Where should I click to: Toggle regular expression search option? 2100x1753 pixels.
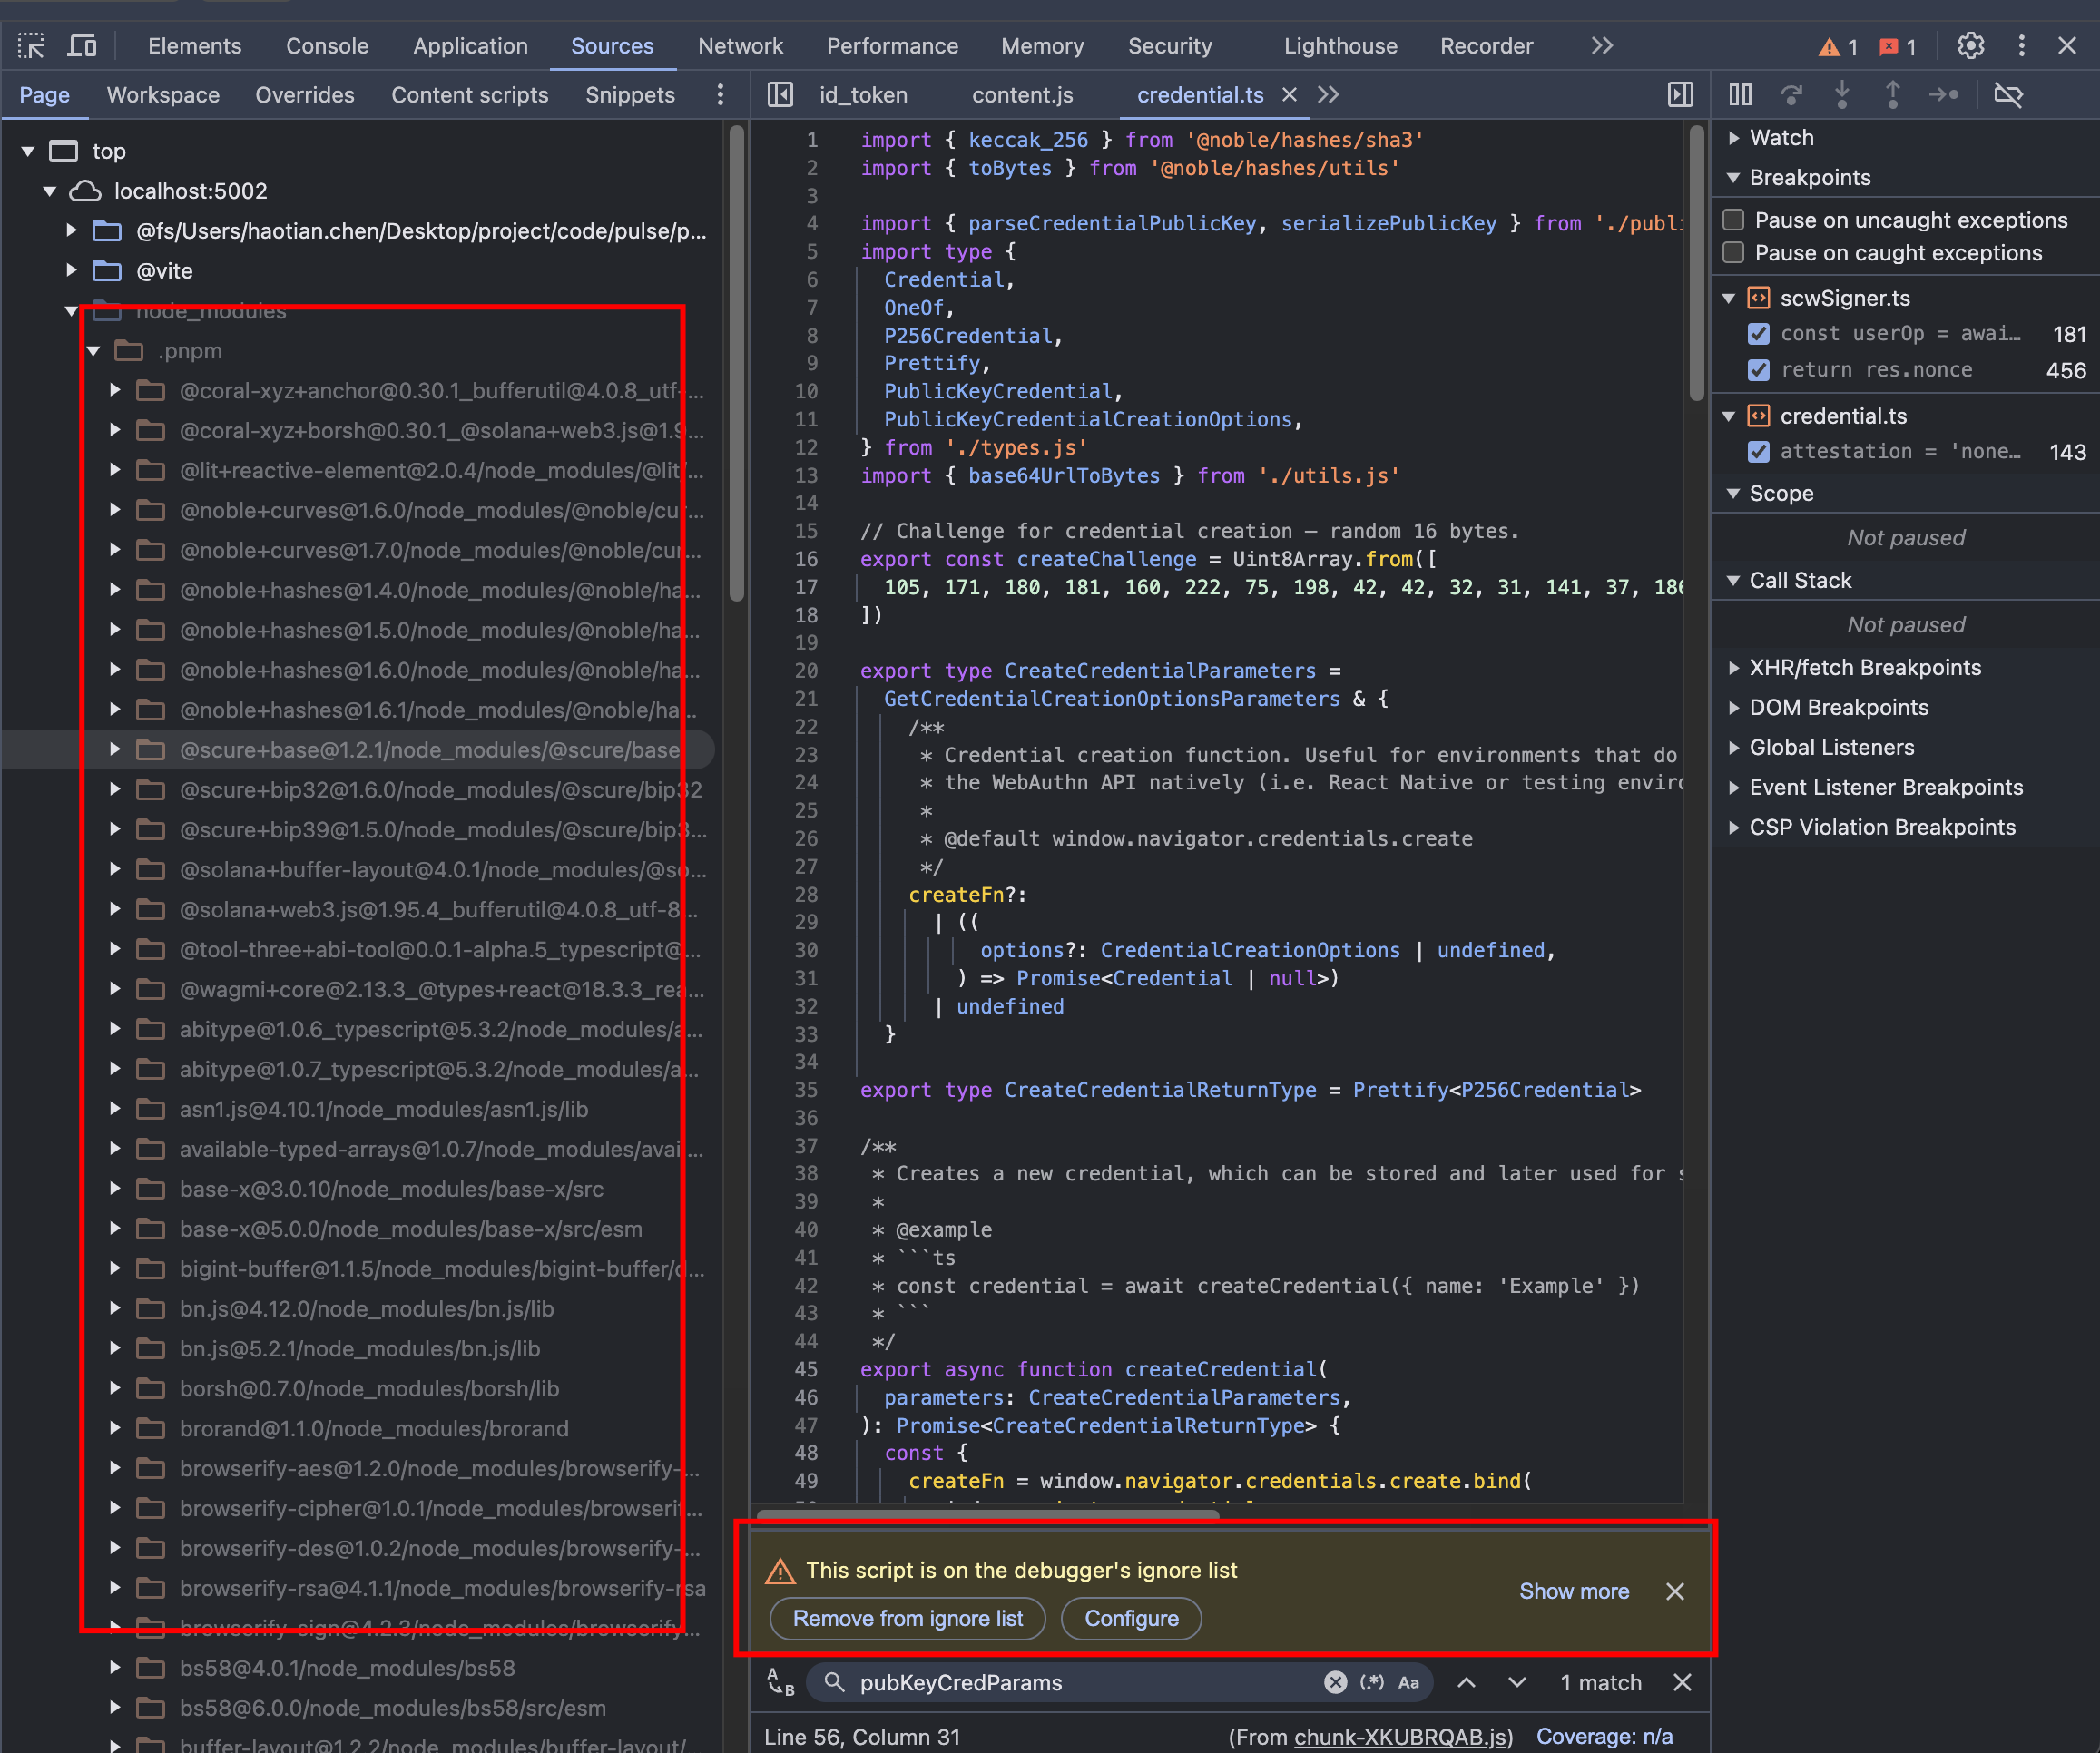click(1372, 1682)
